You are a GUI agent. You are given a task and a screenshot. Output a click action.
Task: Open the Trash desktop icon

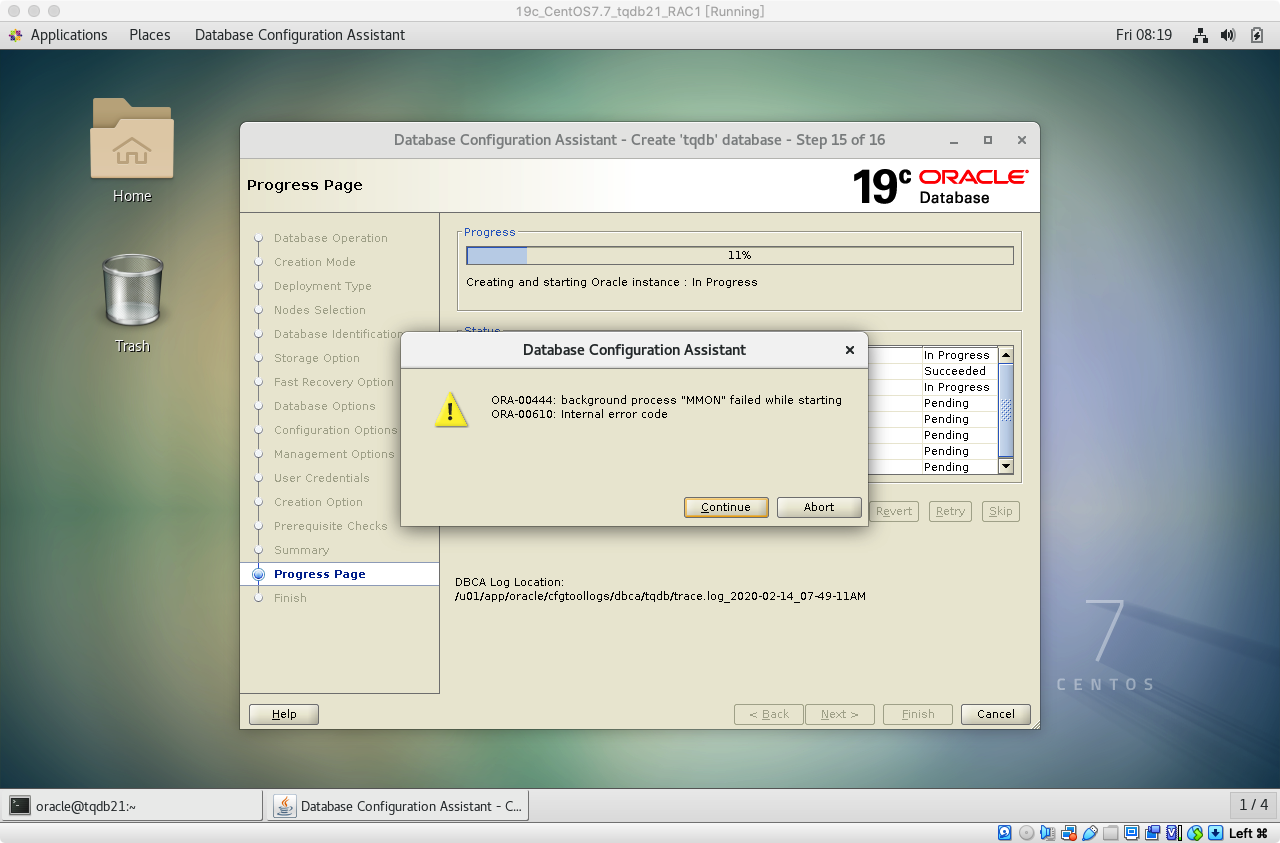(x=132, y=290)
